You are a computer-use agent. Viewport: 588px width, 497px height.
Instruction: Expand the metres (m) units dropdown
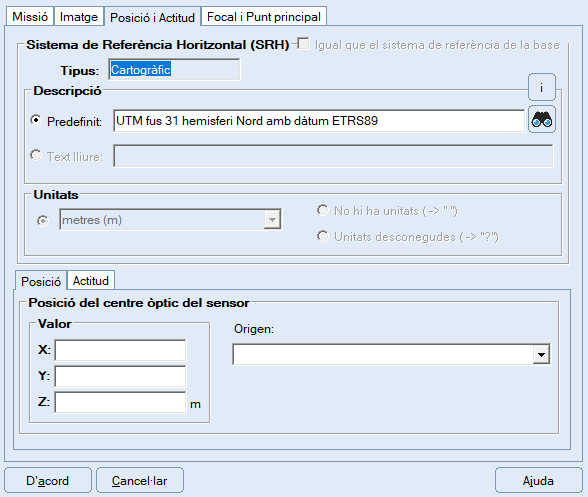tap(272, 220)
